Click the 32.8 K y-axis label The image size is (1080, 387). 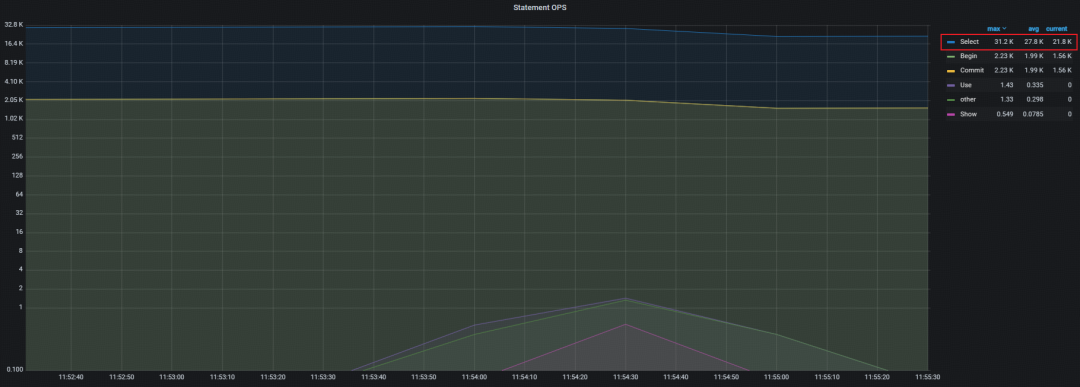tap(14, 25)
